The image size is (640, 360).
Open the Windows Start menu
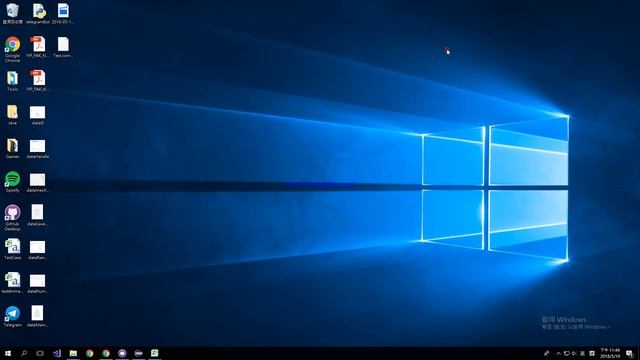tap(8, 353)
